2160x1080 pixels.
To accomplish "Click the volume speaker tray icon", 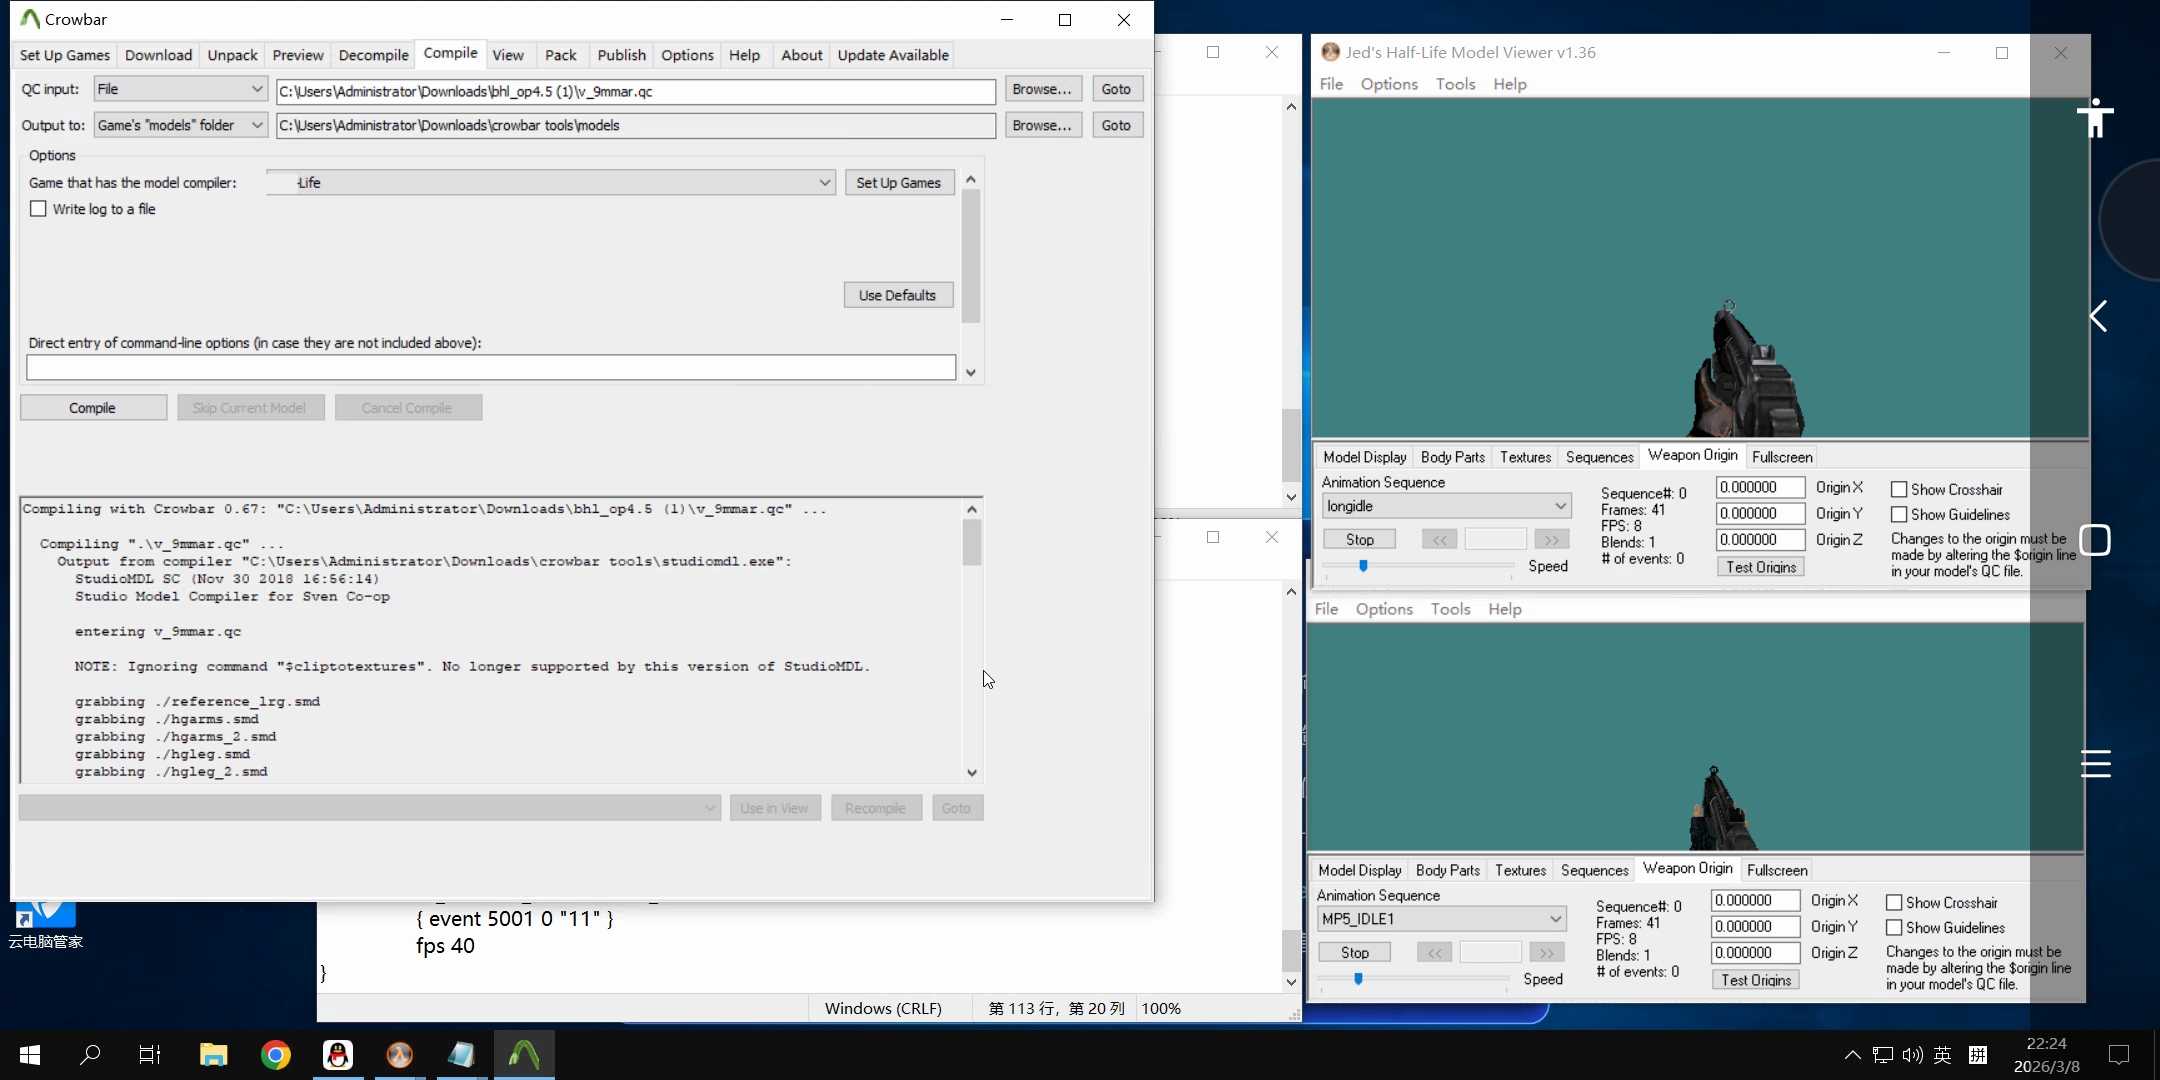I will (x=1912, y=1055).
